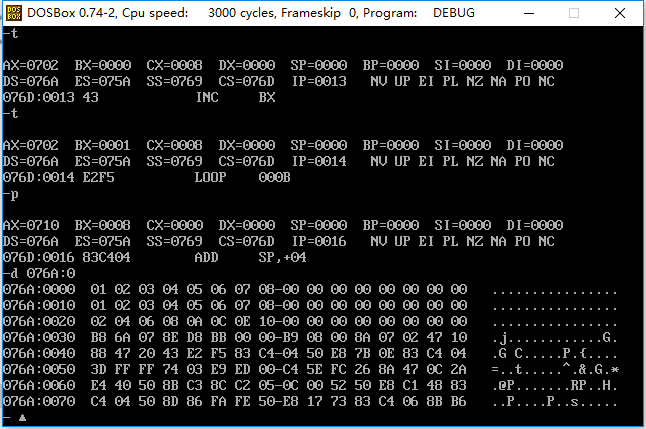Click the DOSBox title bar text
Screen dimensions: 646x429
(251, 13)
